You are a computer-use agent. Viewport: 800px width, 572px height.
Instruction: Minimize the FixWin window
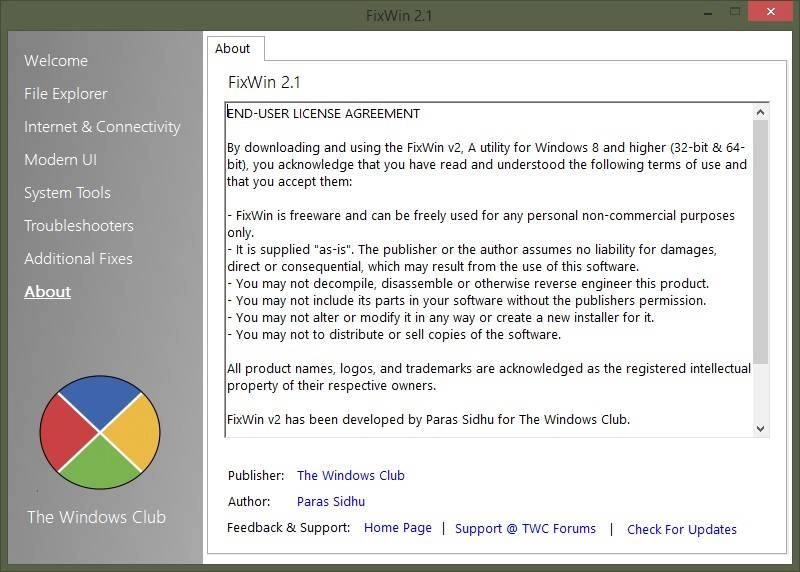pyautogui.click(x=708, y=13)
